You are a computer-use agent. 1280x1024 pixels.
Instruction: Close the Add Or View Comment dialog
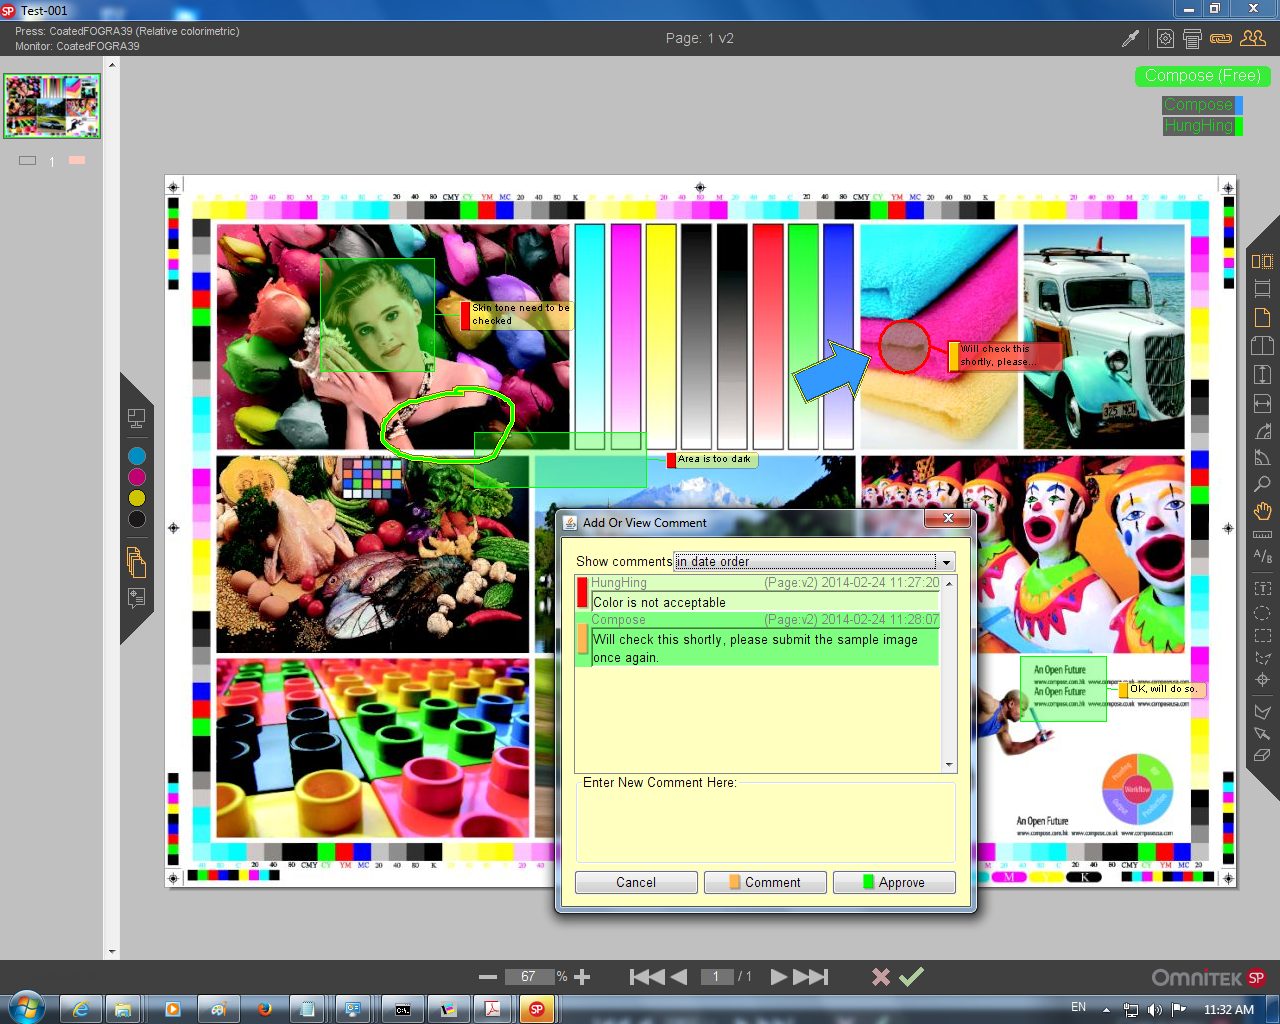(x=946, y=518)
